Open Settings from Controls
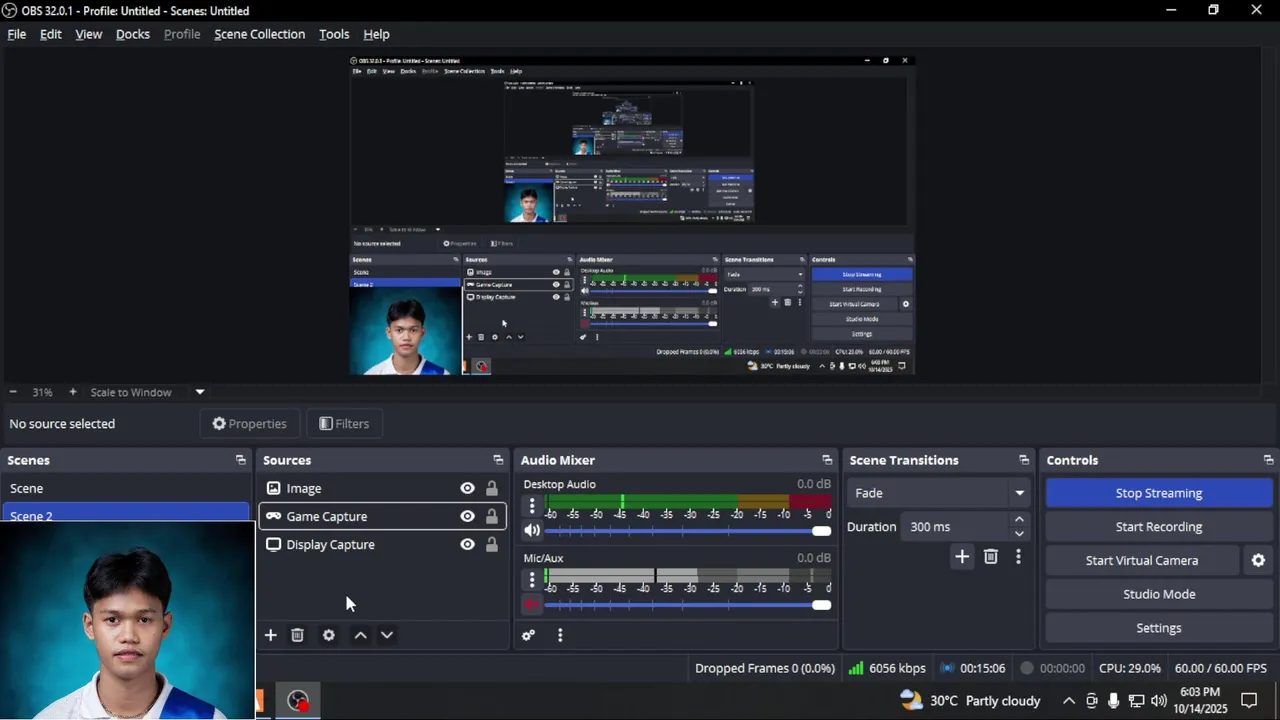This screenshot has width=1280, height=720. [1159, 628]
